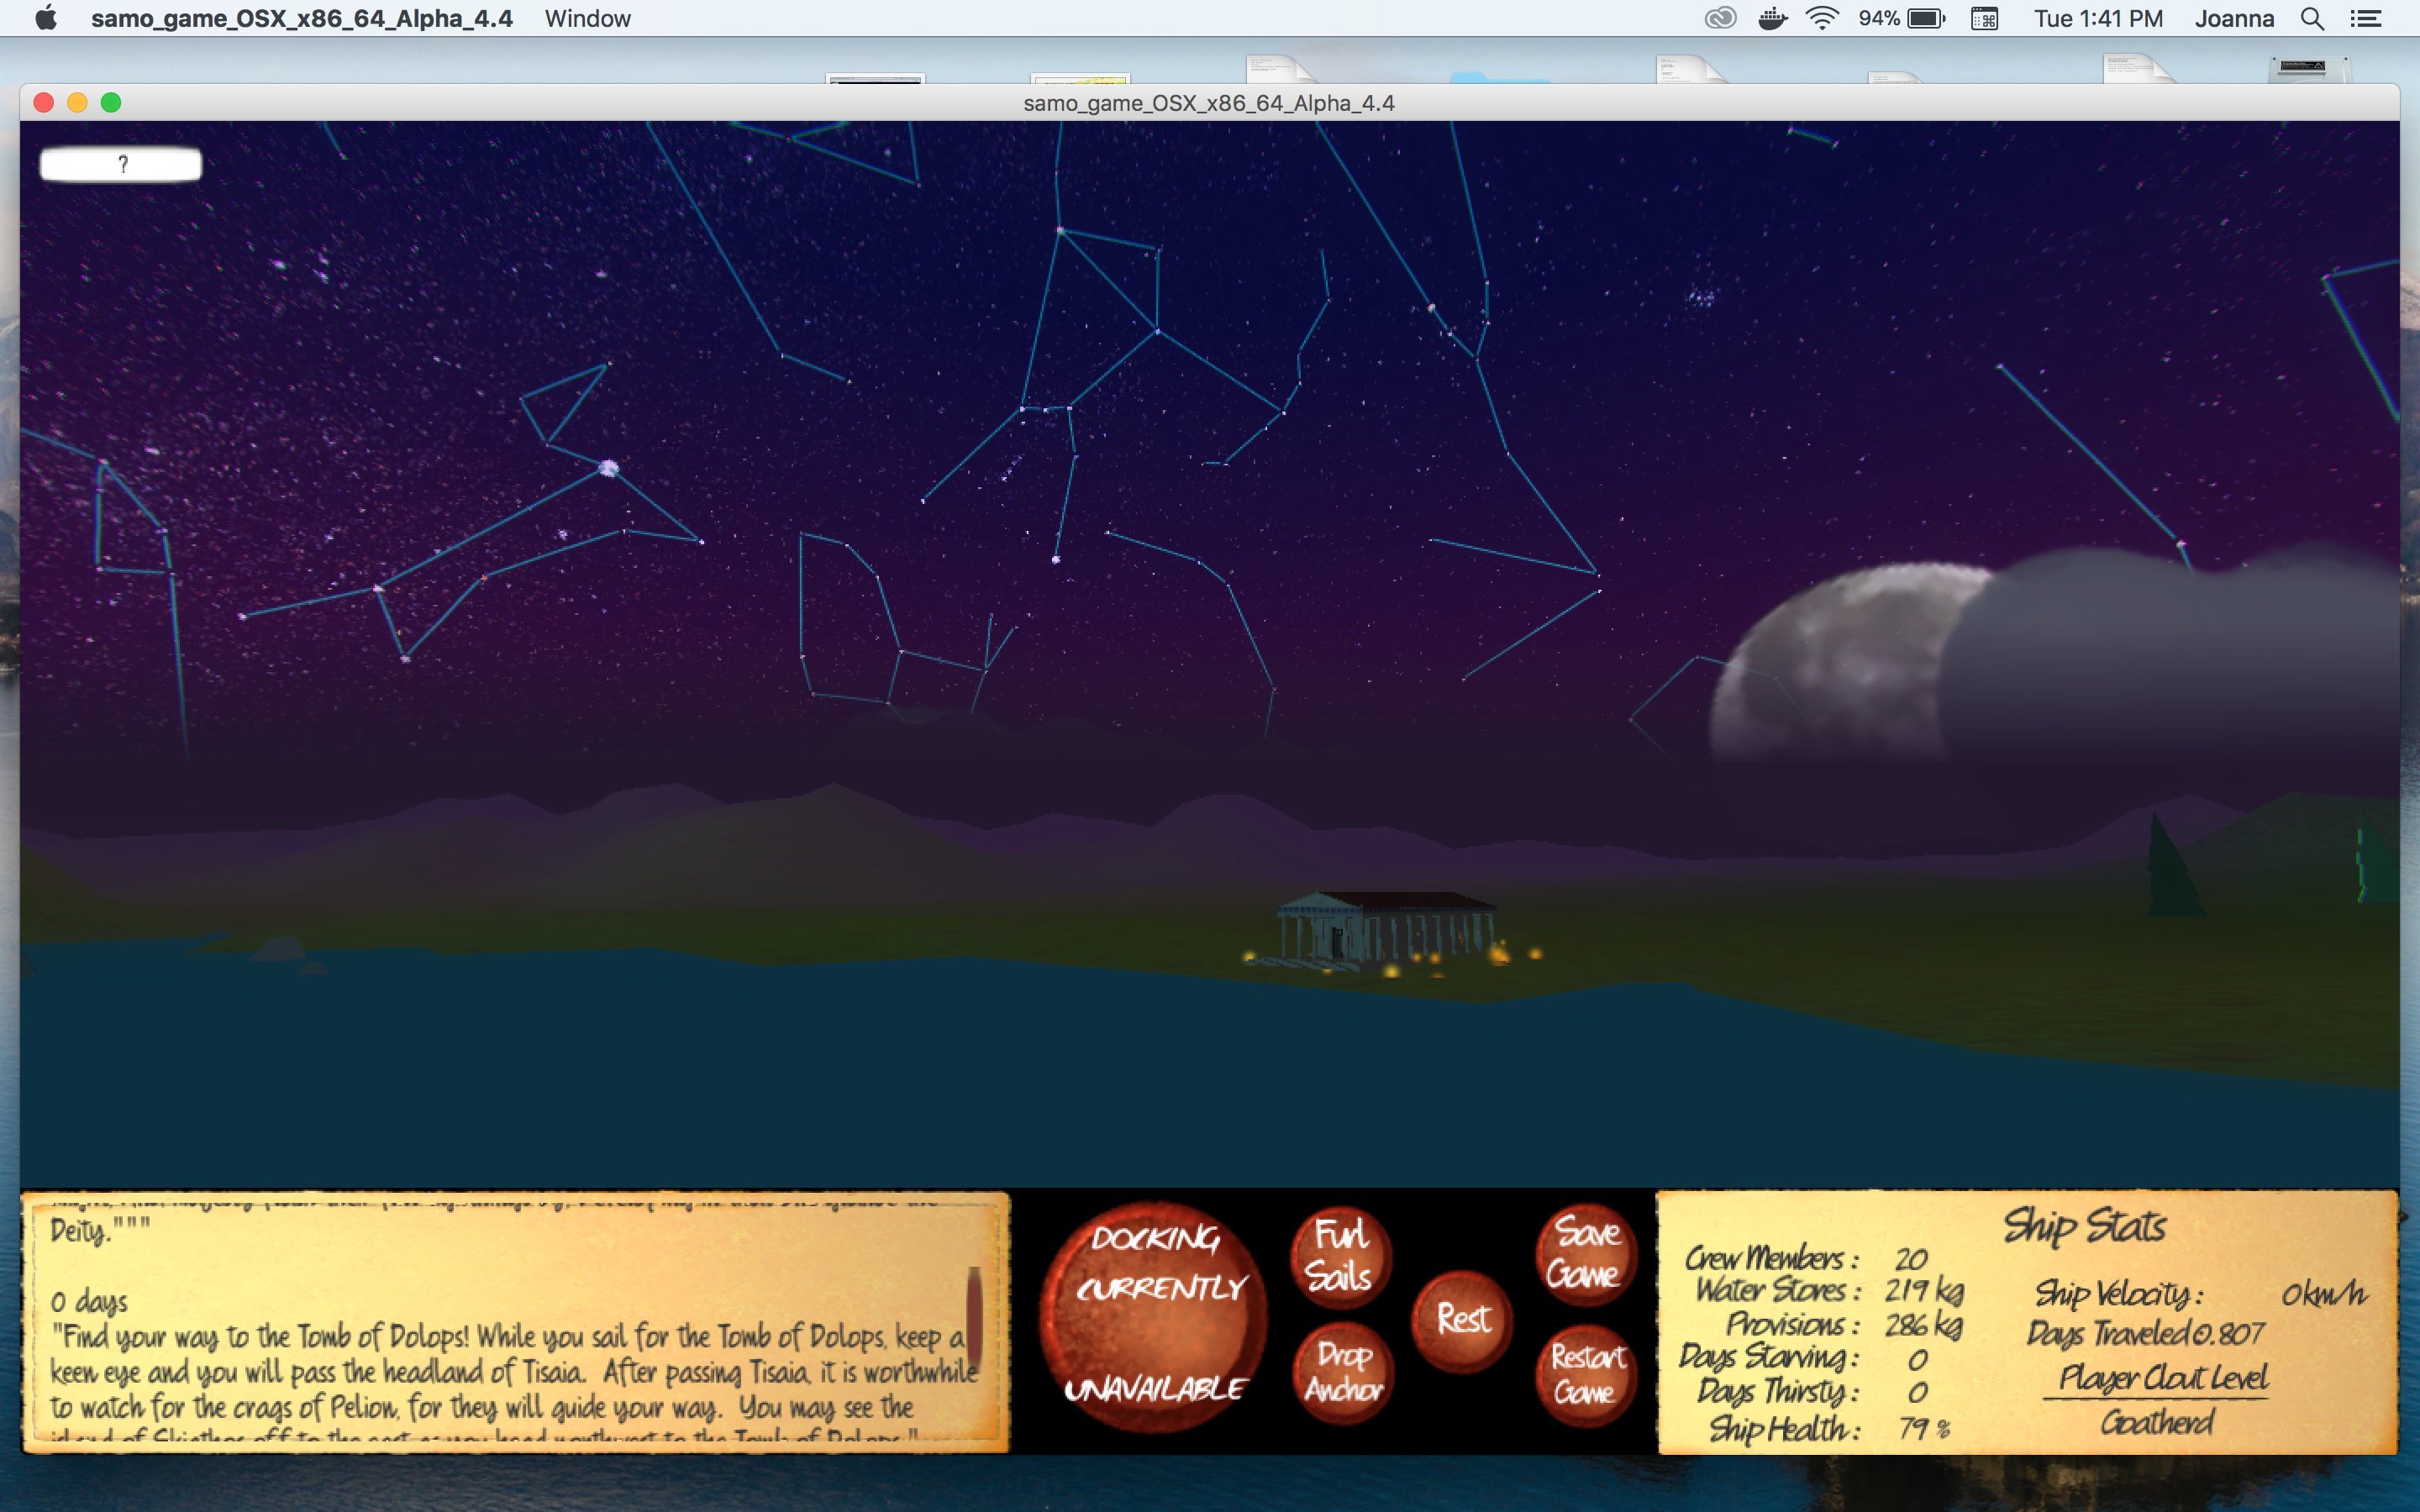Viewport: 2420px width, 1512px height.
Task: Click the Player Clout Level label
Action: pos(2162,1378)
